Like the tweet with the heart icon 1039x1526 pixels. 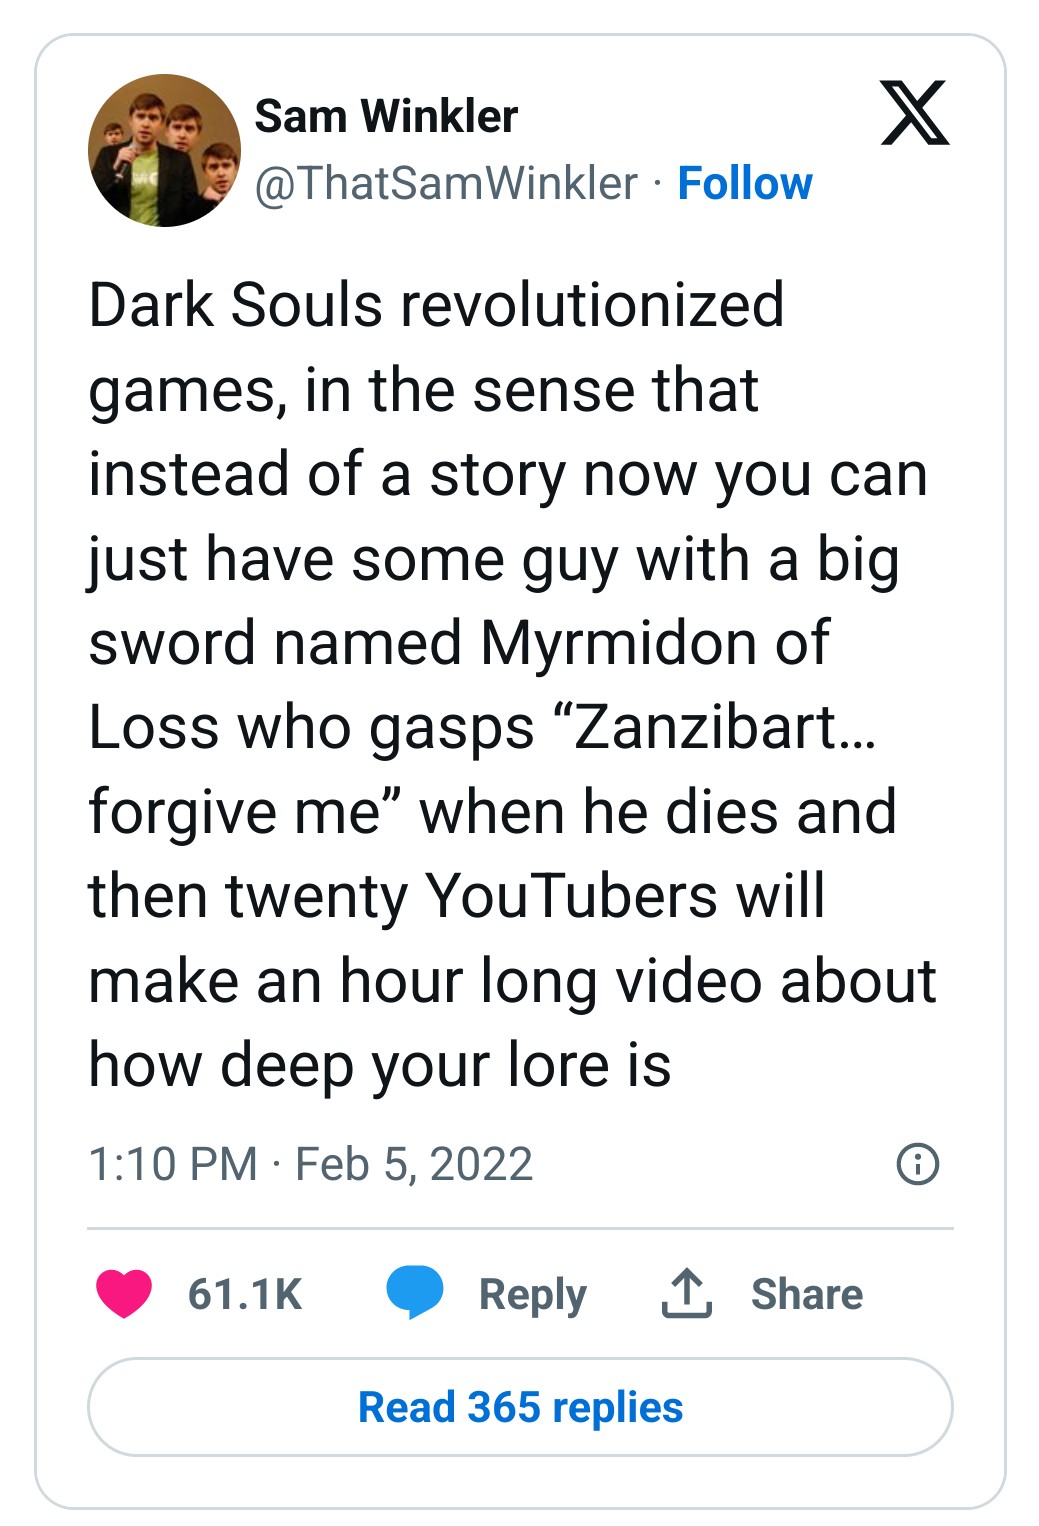(x=124, y=1293)
